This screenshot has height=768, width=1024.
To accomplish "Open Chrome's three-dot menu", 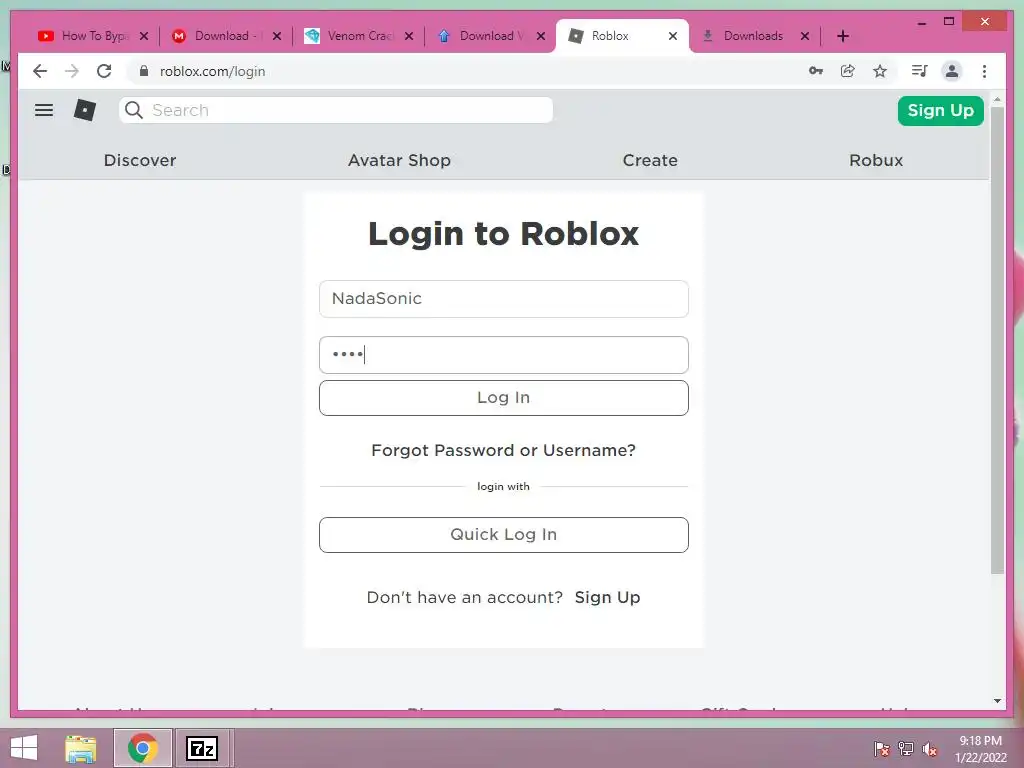I will (984, 71).
